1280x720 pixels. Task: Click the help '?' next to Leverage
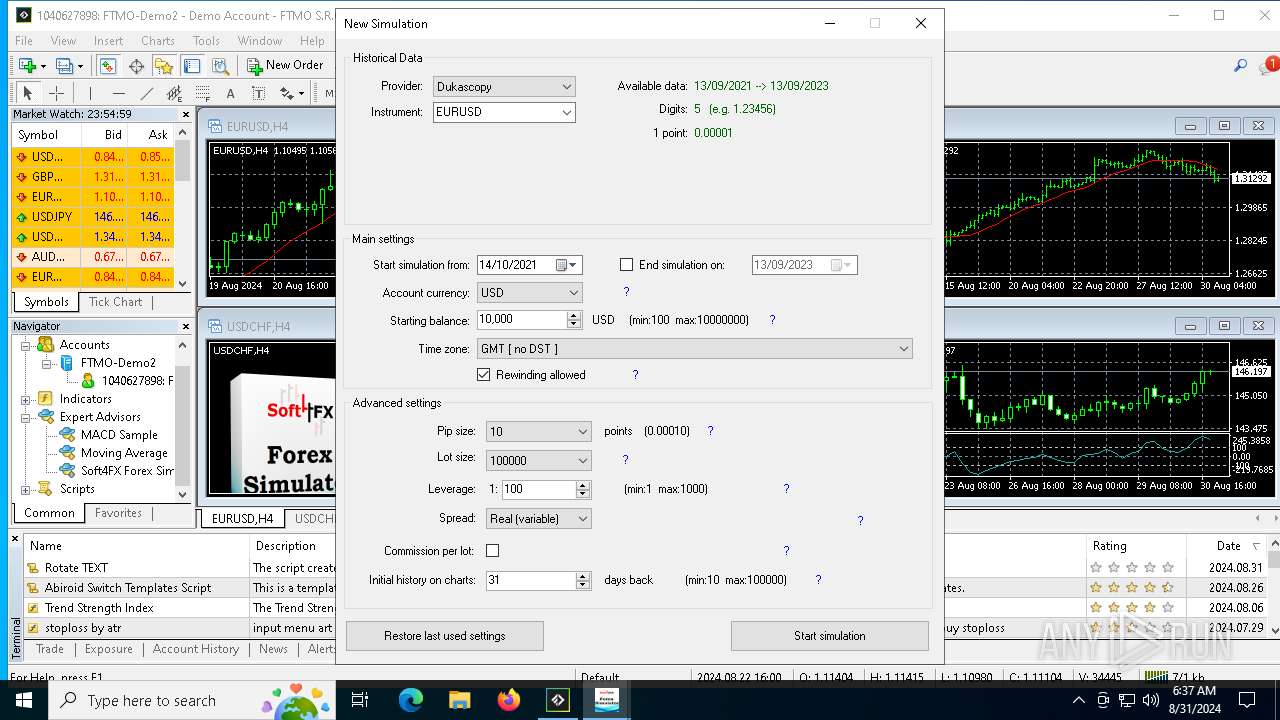(x=786, y=489)
